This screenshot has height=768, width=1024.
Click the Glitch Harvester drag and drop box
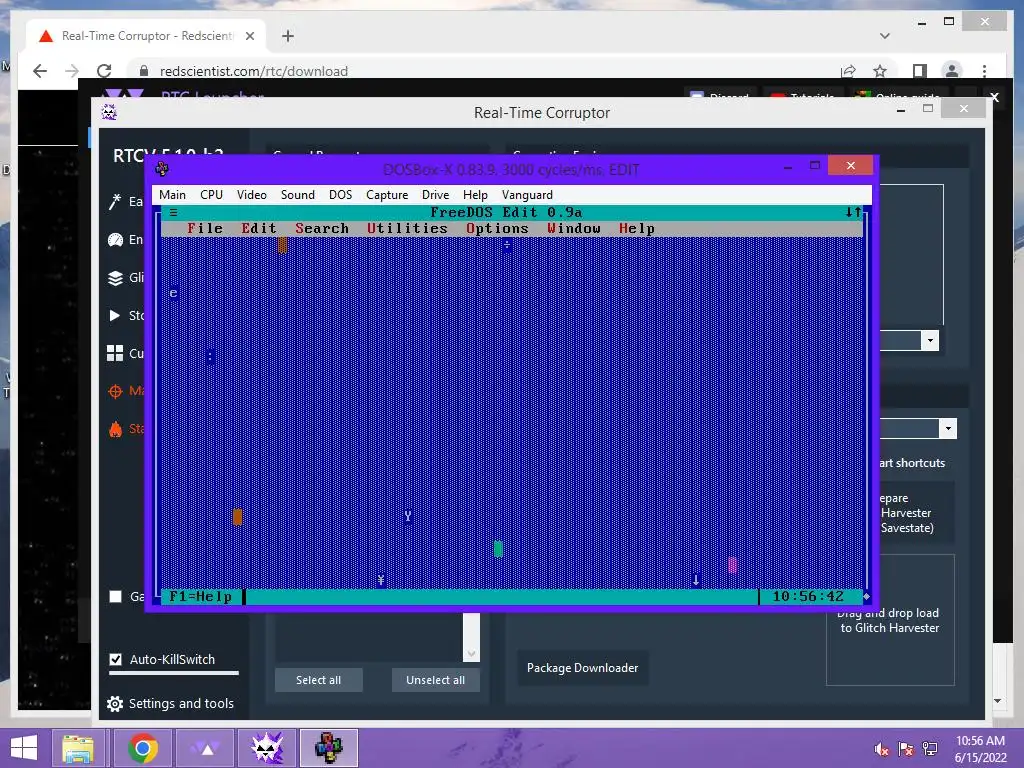889,620
